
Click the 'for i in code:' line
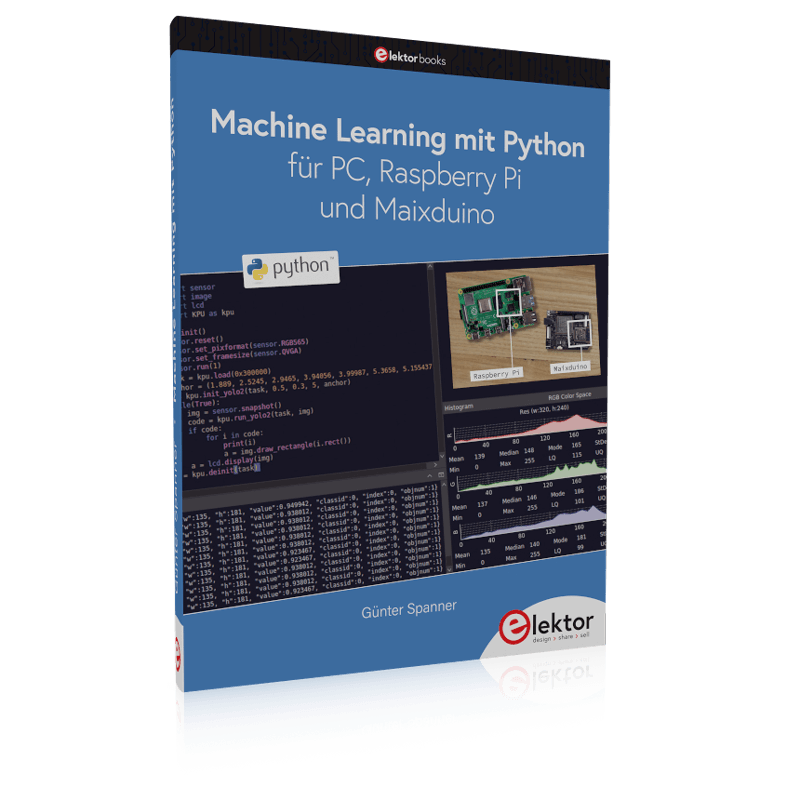[235, 435]
